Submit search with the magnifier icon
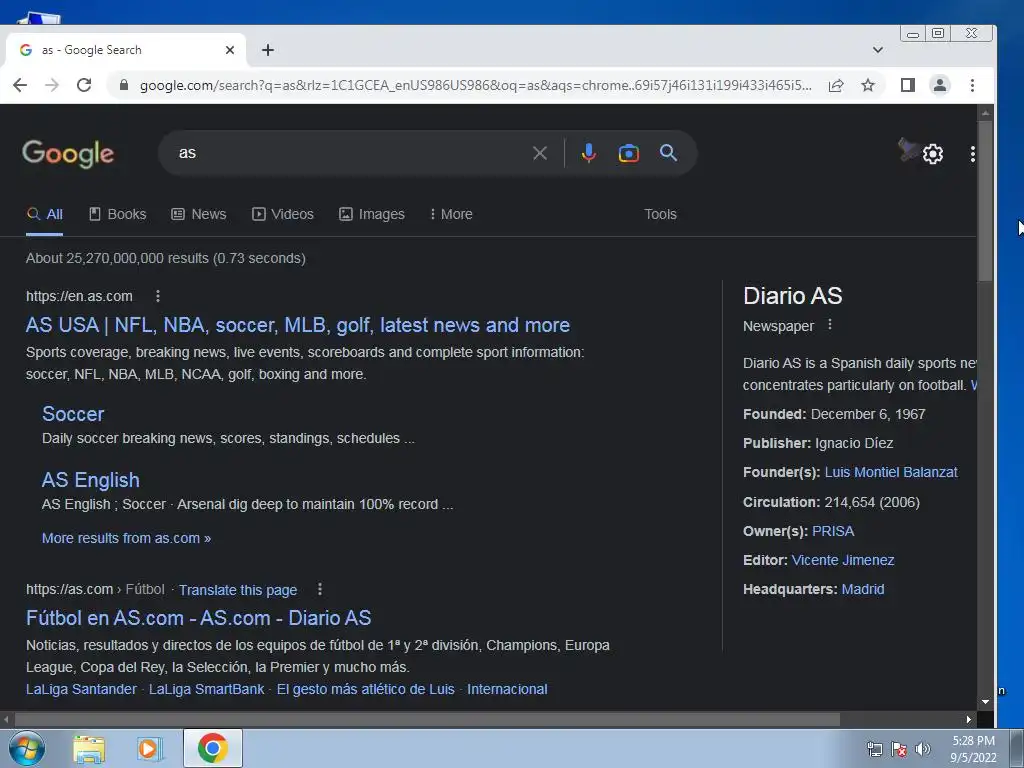 pos(668,153)
